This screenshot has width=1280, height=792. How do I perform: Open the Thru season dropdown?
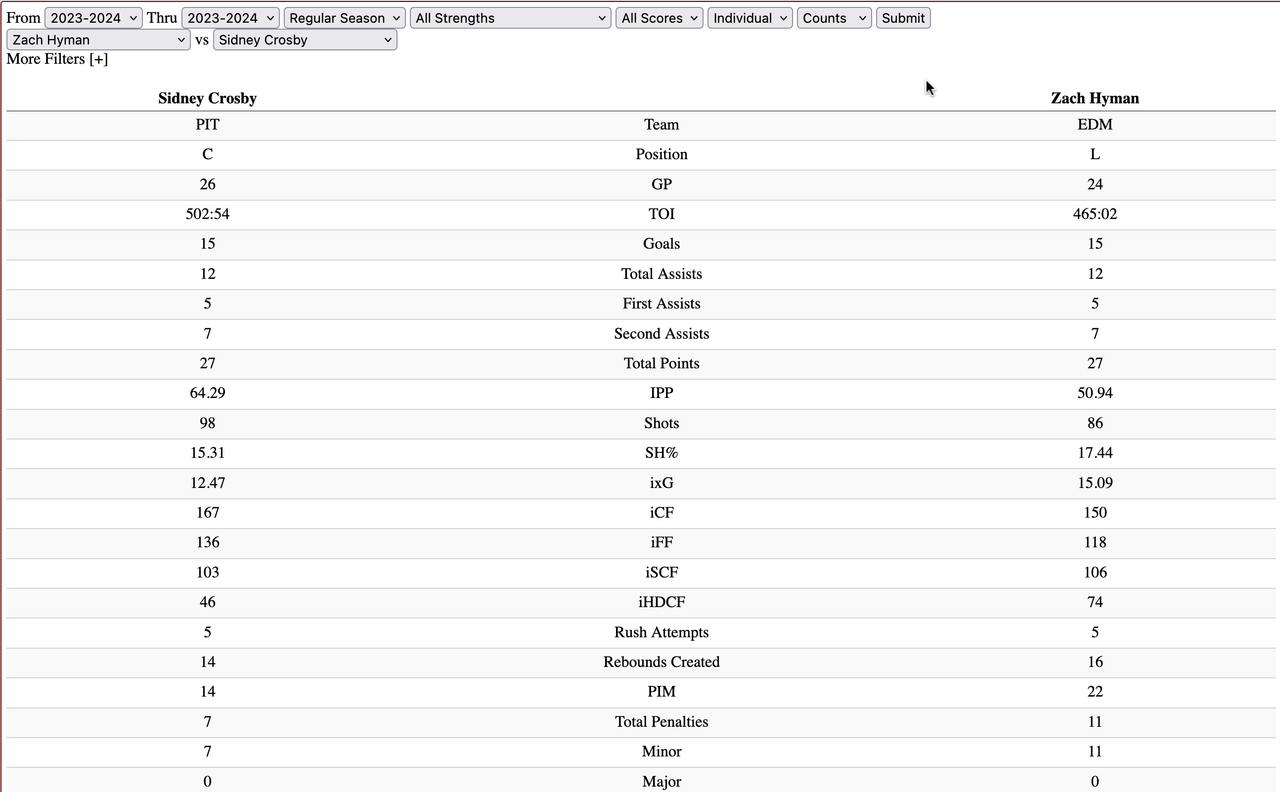(230, 18)
